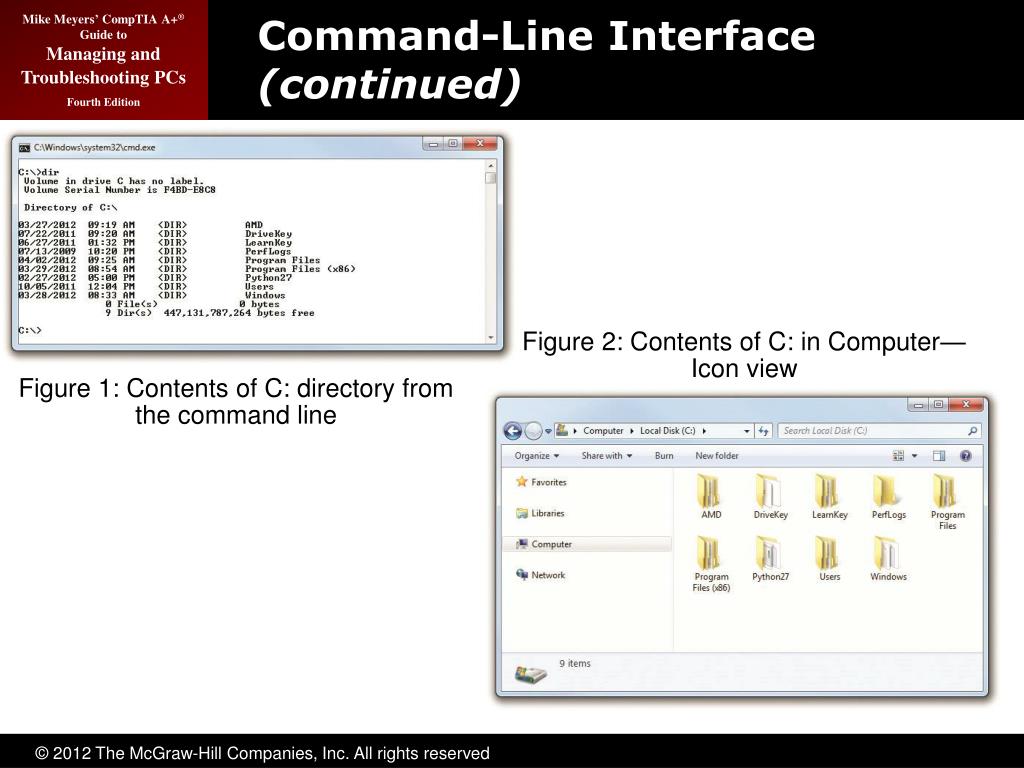This screenshot has width=1024, height=768.
Task: Open the Users folder icon
Action: tap(829, 559)
